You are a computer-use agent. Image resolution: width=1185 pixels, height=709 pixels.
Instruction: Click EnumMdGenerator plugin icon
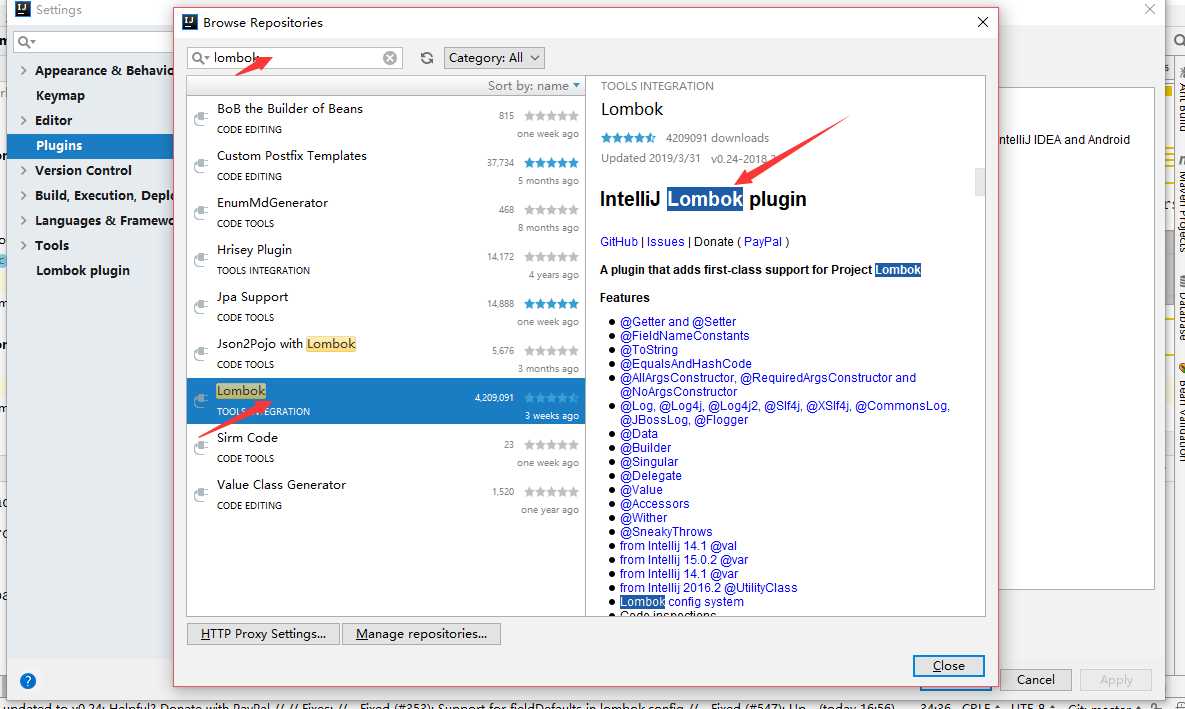[201, 212]
